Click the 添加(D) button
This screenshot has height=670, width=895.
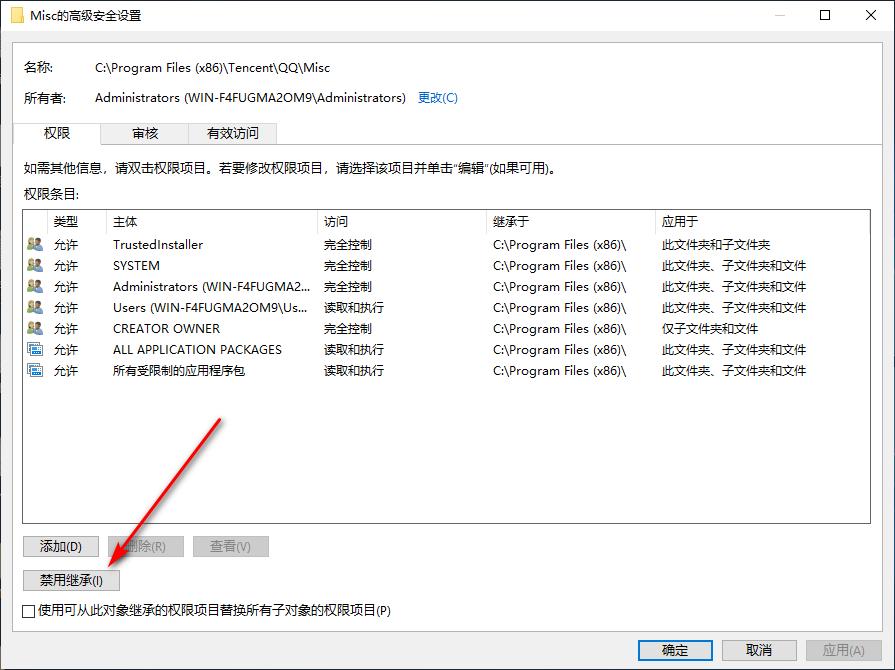[x=59, y=546]
